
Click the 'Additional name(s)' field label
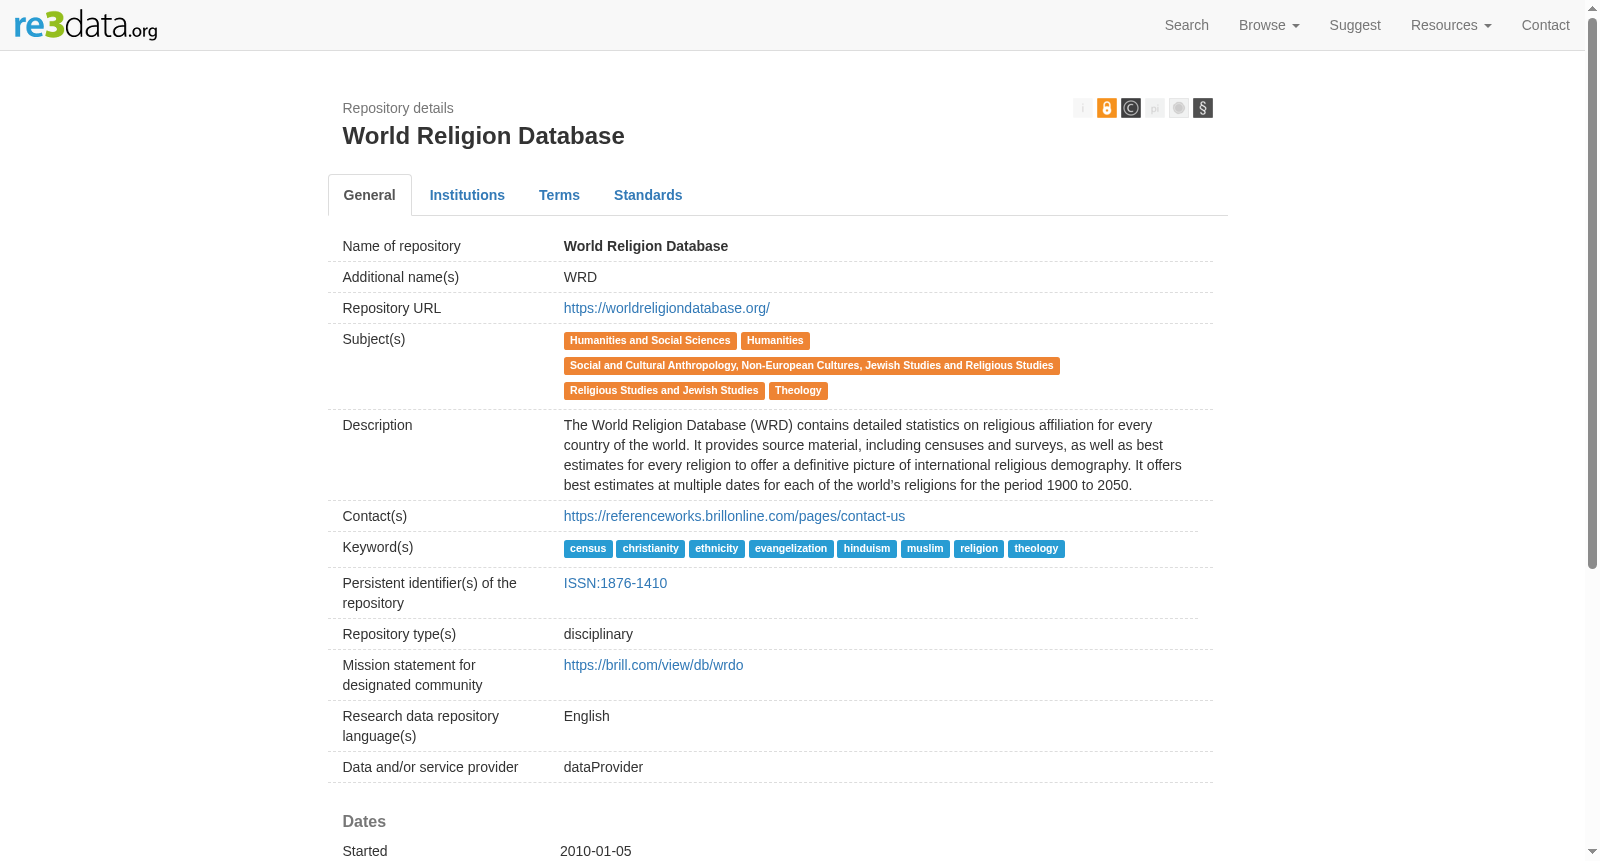401,277
